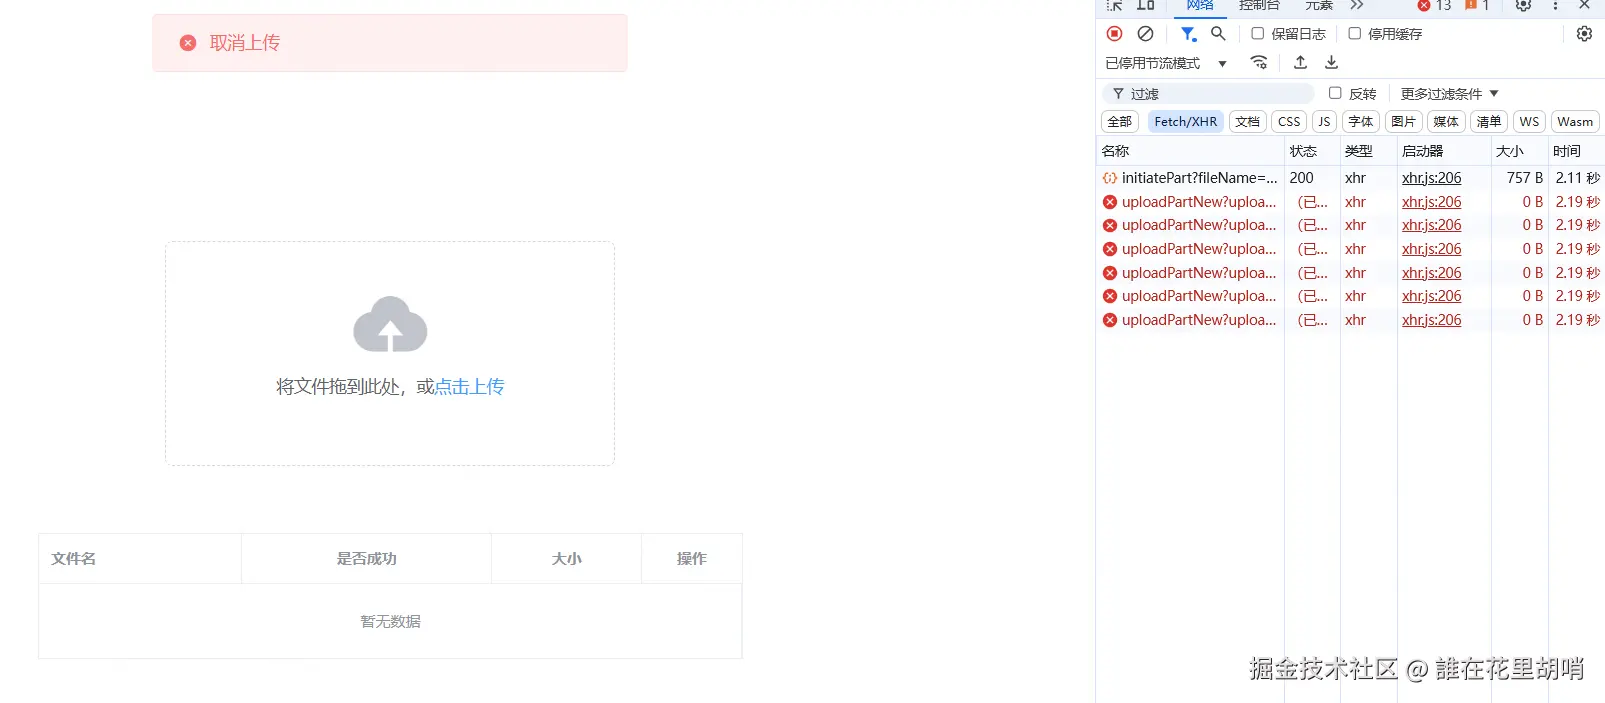Select 媒体 filter chip
The image size is (1605, 703).
click(1446, 122)
